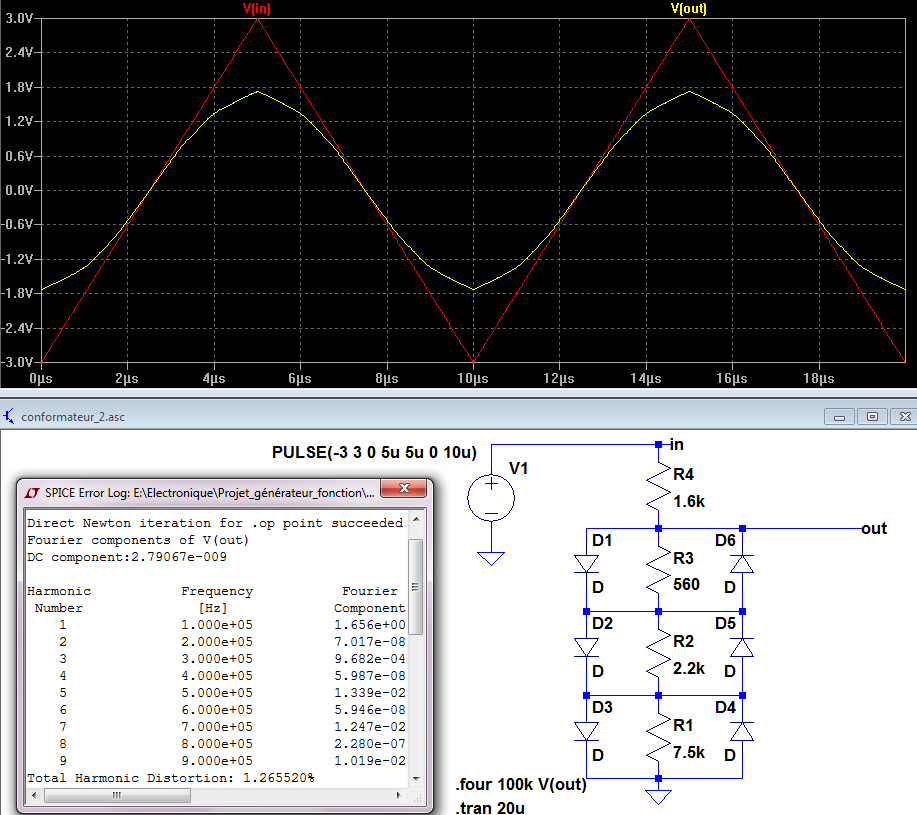Select resistor R2 zigzag symbol
This screenshot has height=815, width=917.
[x=659, y=654]
